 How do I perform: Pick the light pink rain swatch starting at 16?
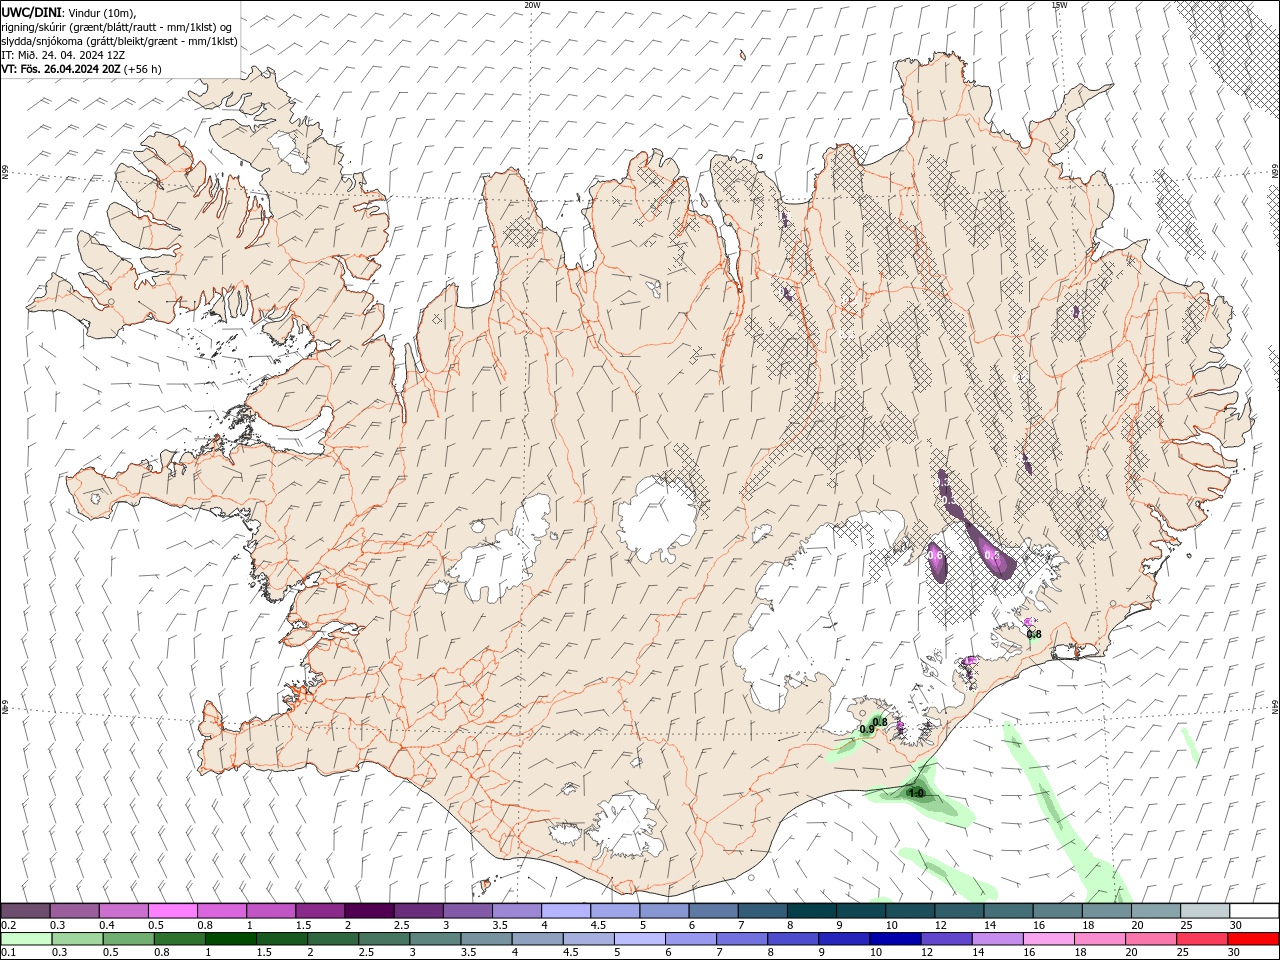[x=1048, y=938]
